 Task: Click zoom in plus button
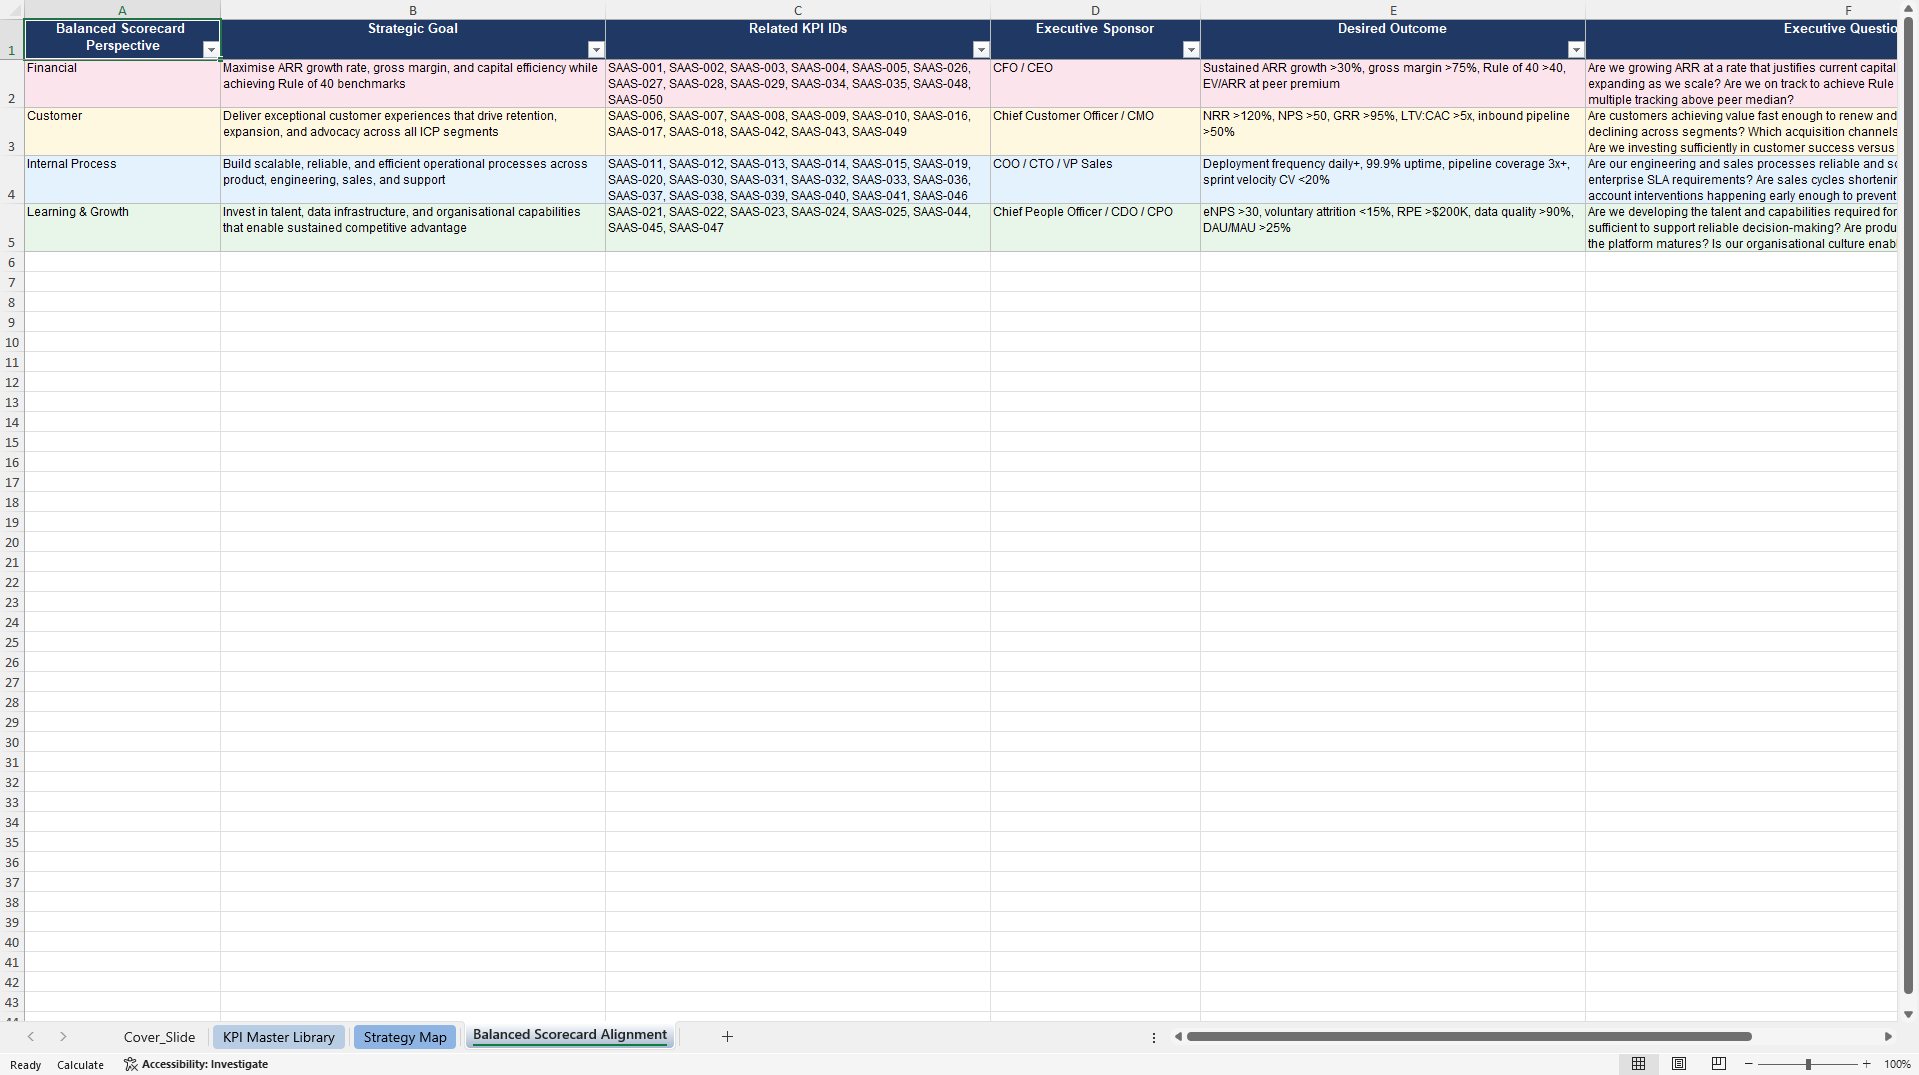(x=1866, y=1064)
